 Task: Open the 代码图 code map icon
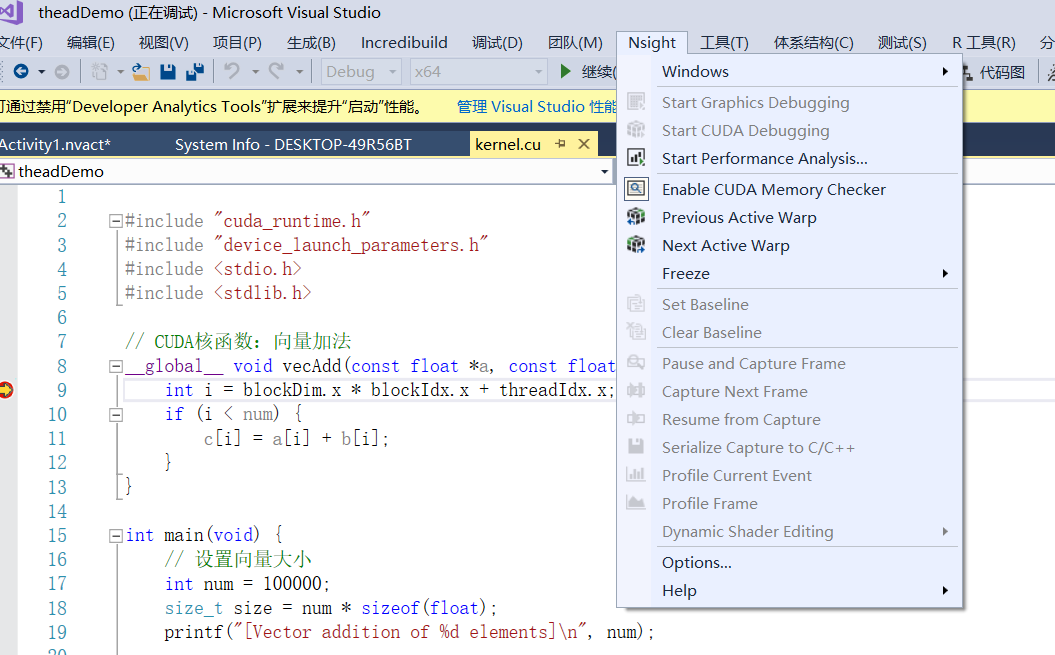pos(968,72)
